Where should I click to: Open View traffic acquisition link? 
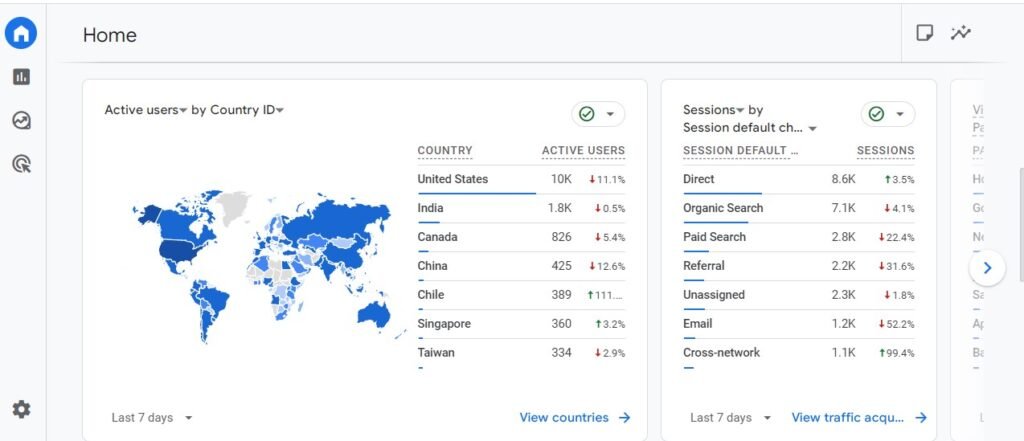[859, 417]
